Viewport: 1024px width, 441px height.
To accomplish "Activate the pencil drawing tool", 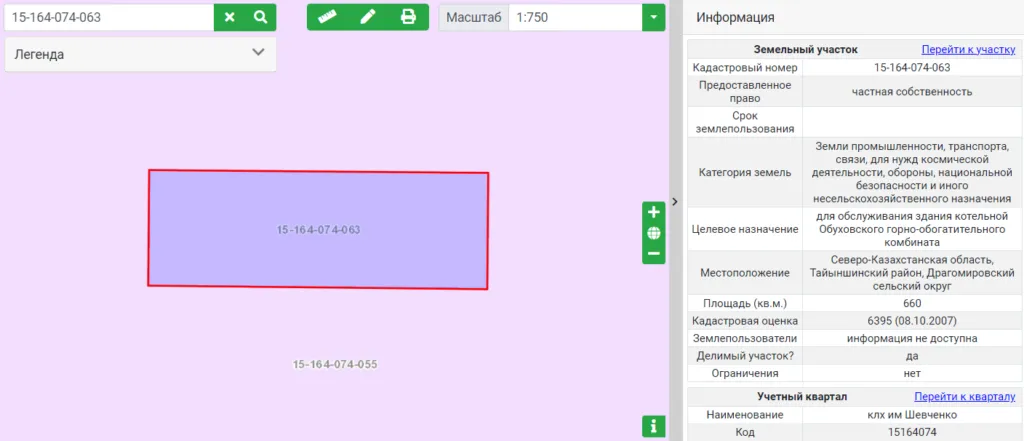I will click(367, 17).
